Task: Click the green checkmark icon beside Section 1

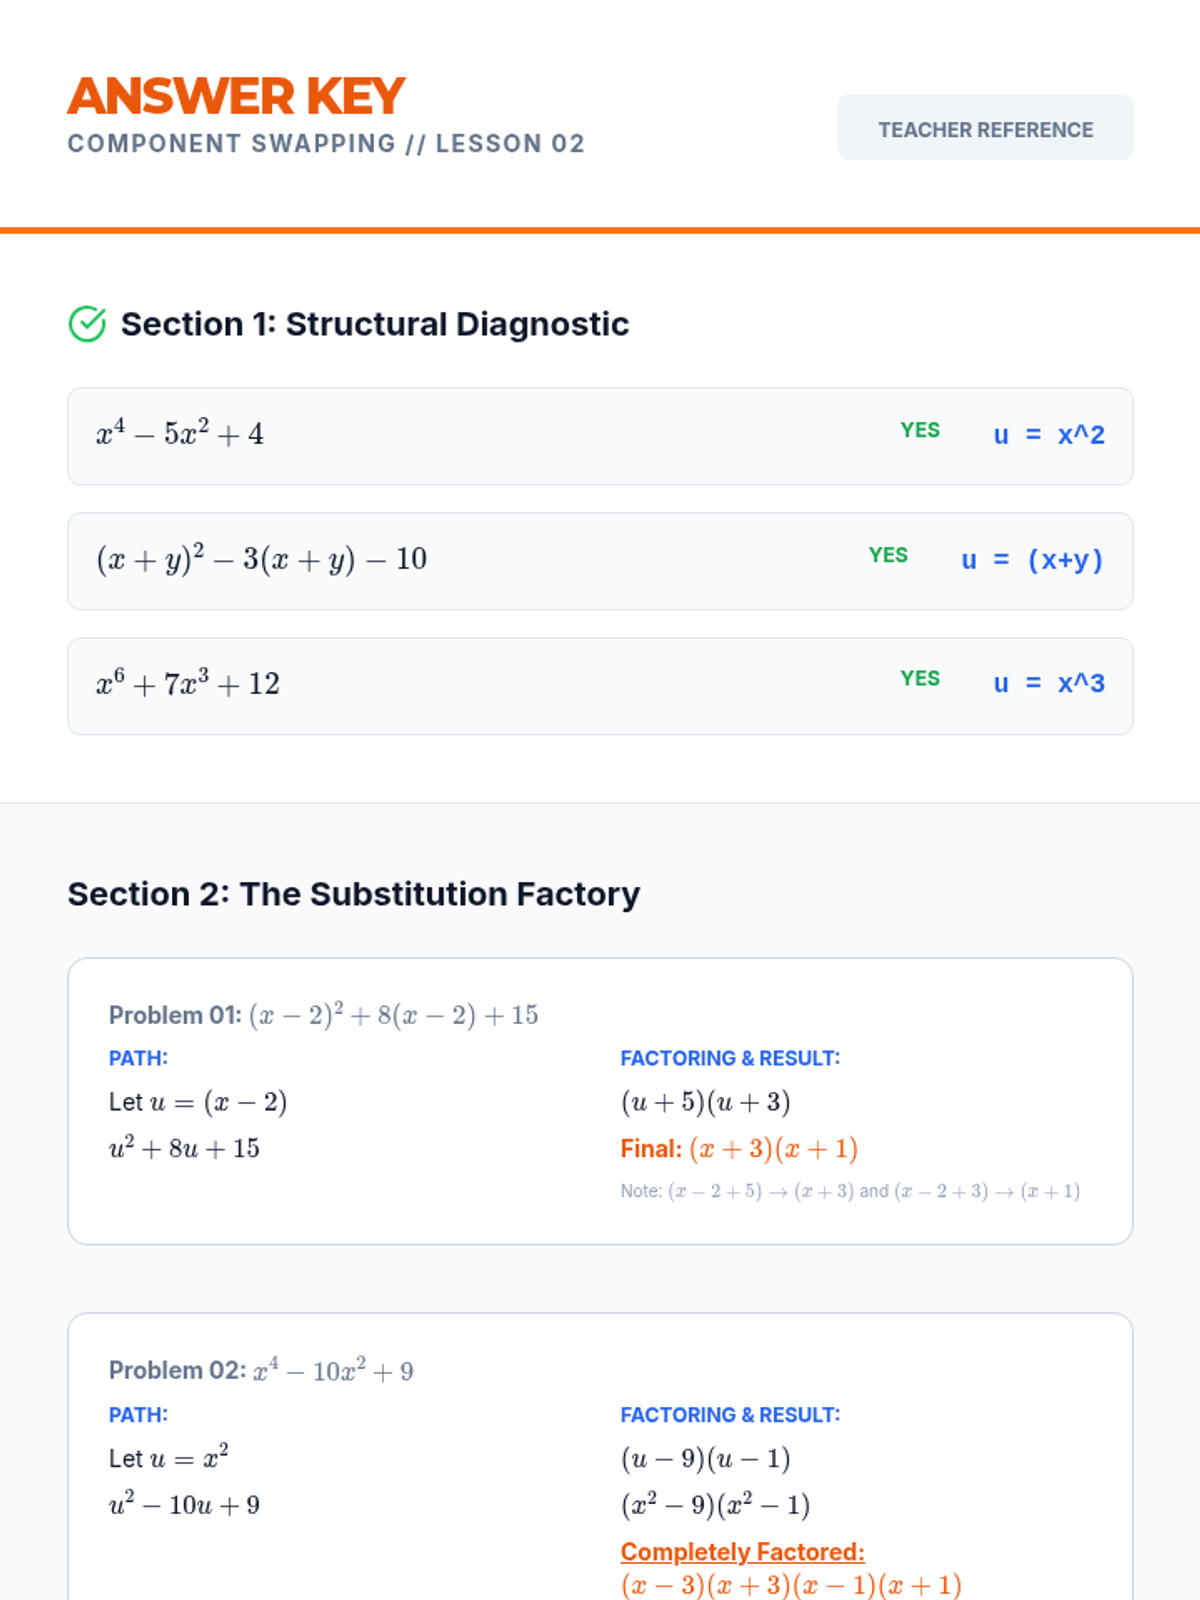Action: coord(87,324)
